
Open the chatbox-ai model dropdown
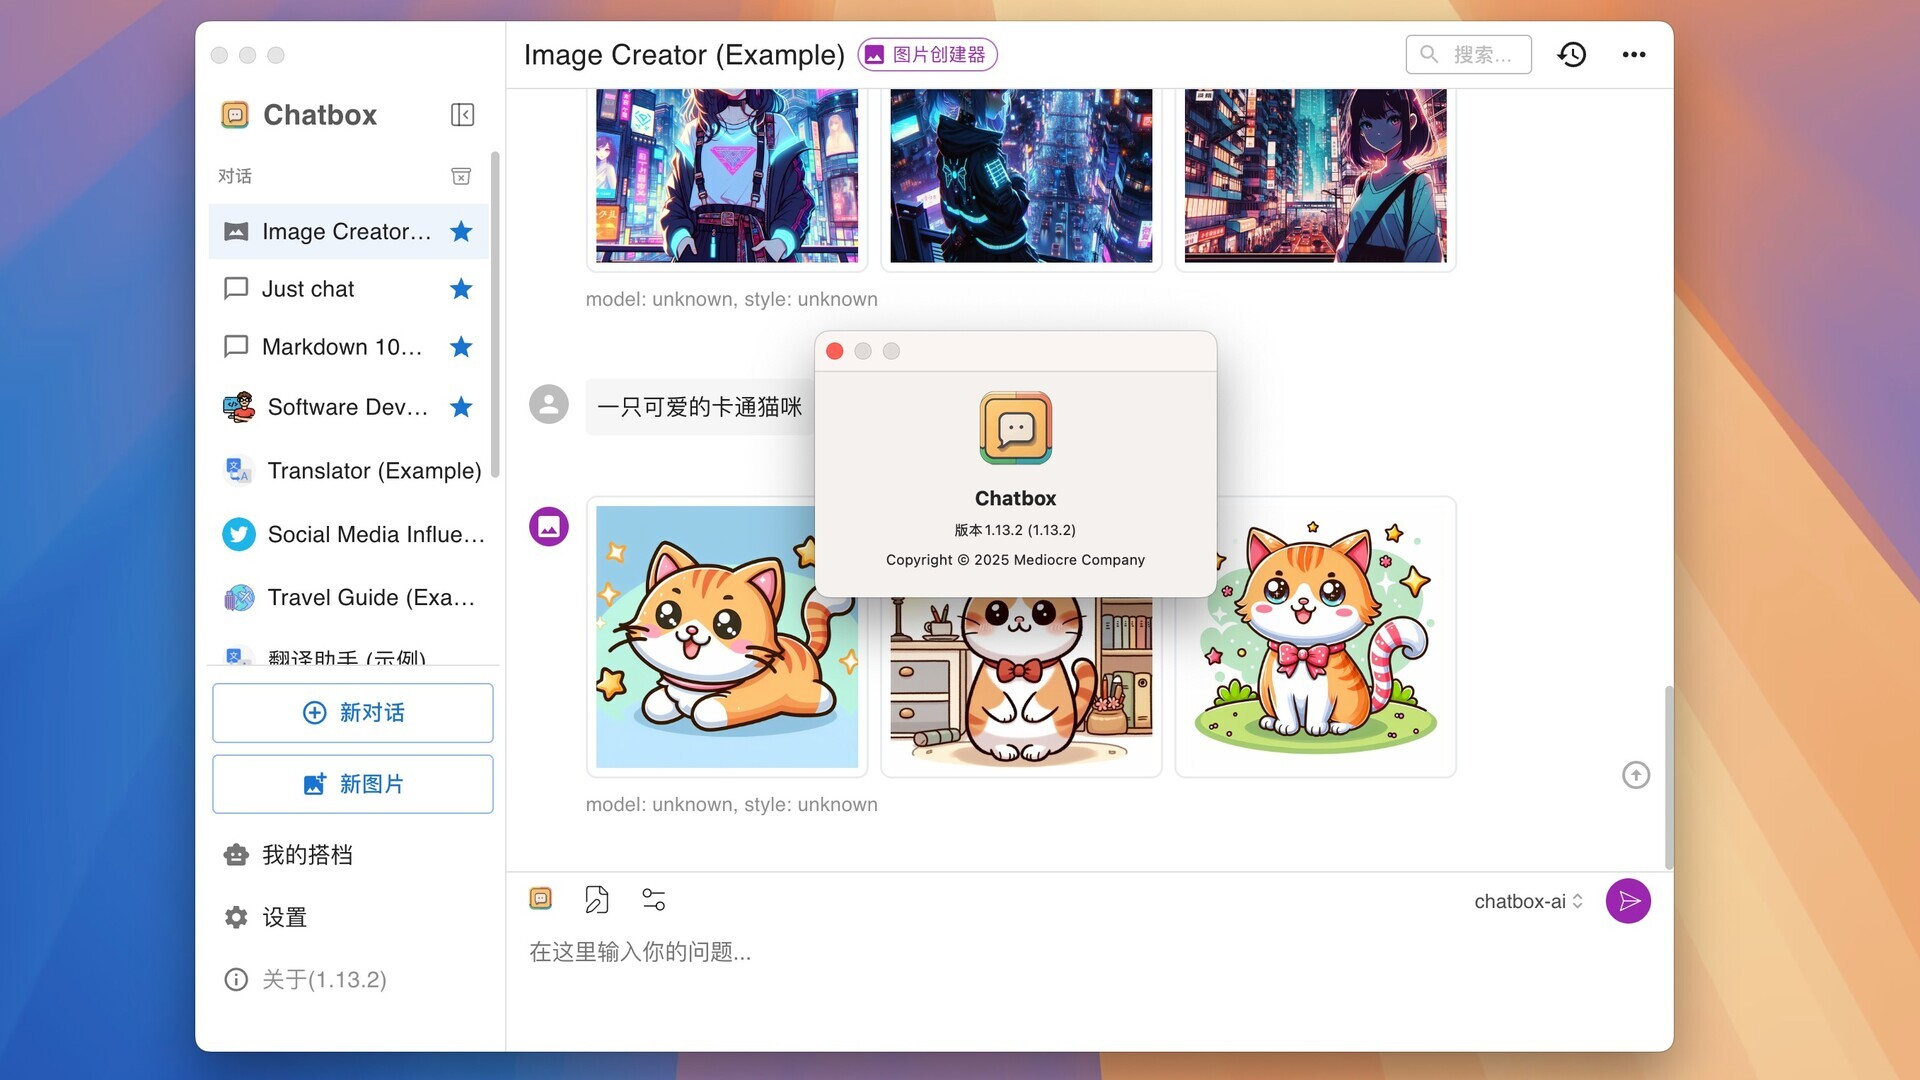(1526, 901)
